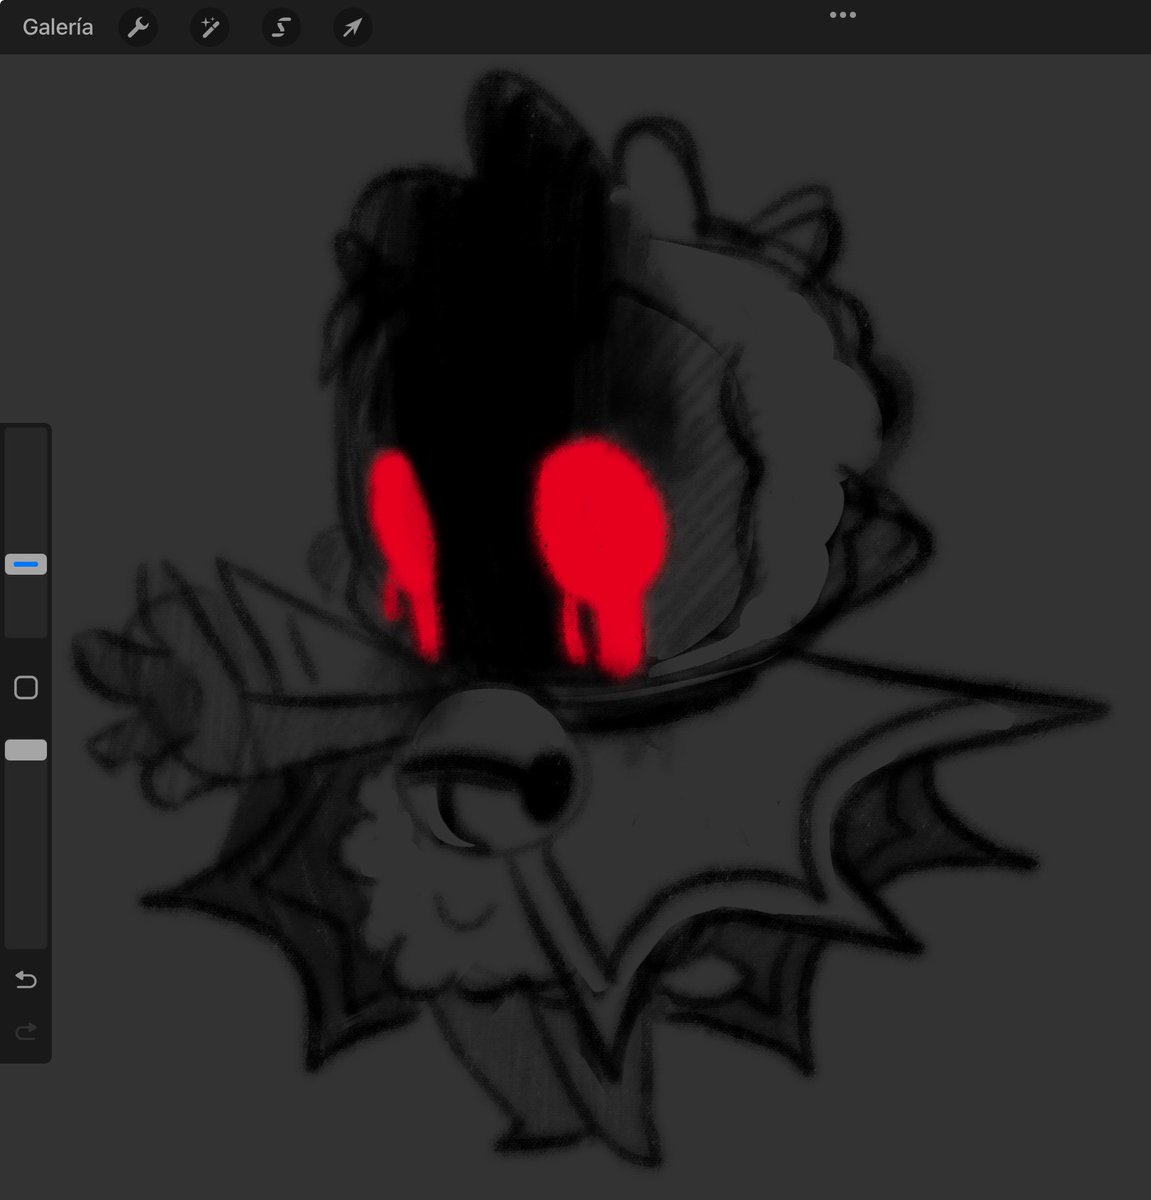Image resolution: width=1151 pixels, height=1200 pixels.
Task: Select the Transform arrow tool
Action: tap(352, 27)
